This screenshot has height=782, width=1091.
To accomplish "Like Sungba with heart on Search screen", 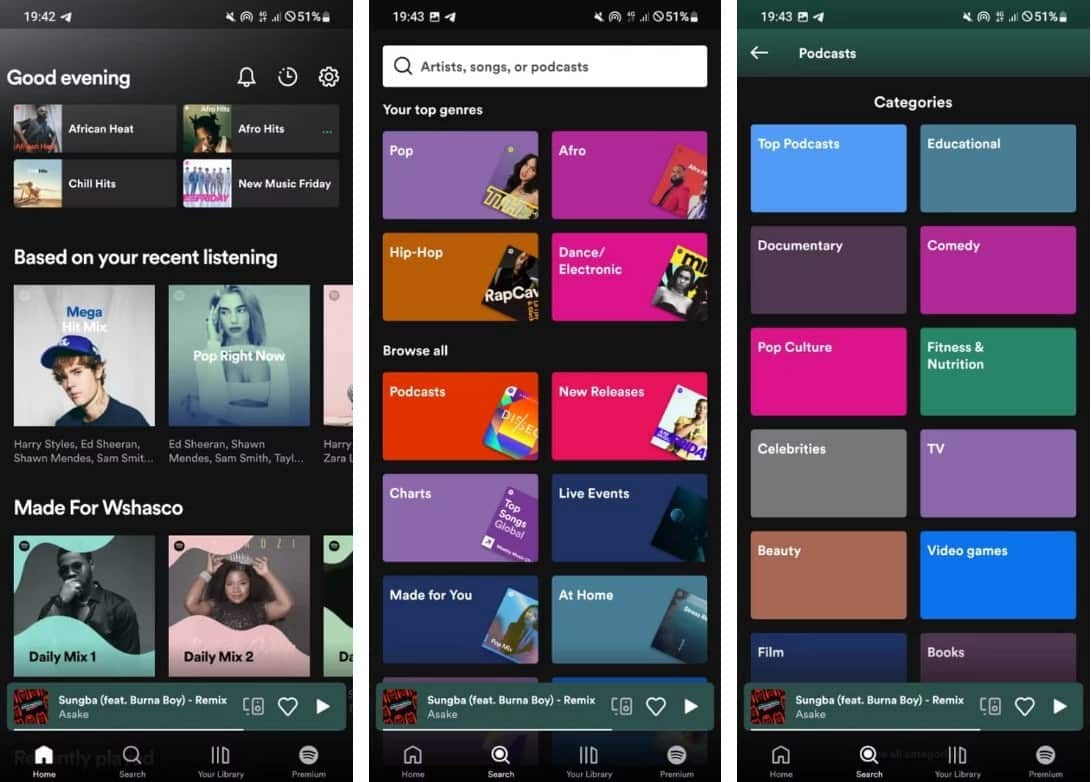I will [656, 706].
